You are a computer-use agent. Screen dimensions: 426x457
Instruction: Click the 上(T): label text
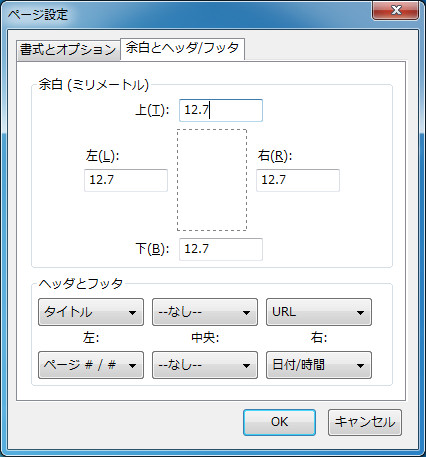click(x=152, y=110)
